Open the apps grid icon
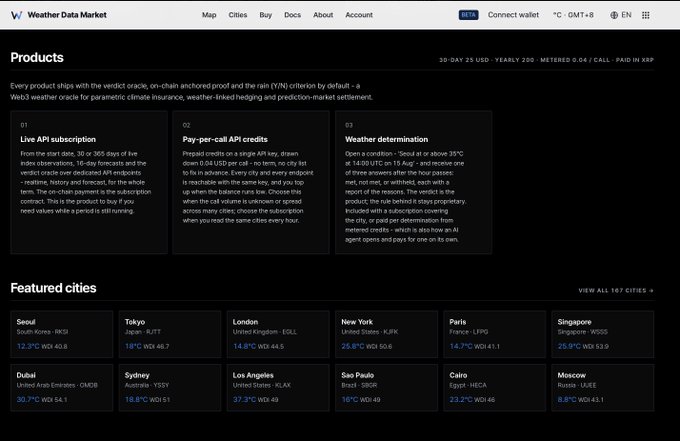The image size is (680, 441). (645, 15)
